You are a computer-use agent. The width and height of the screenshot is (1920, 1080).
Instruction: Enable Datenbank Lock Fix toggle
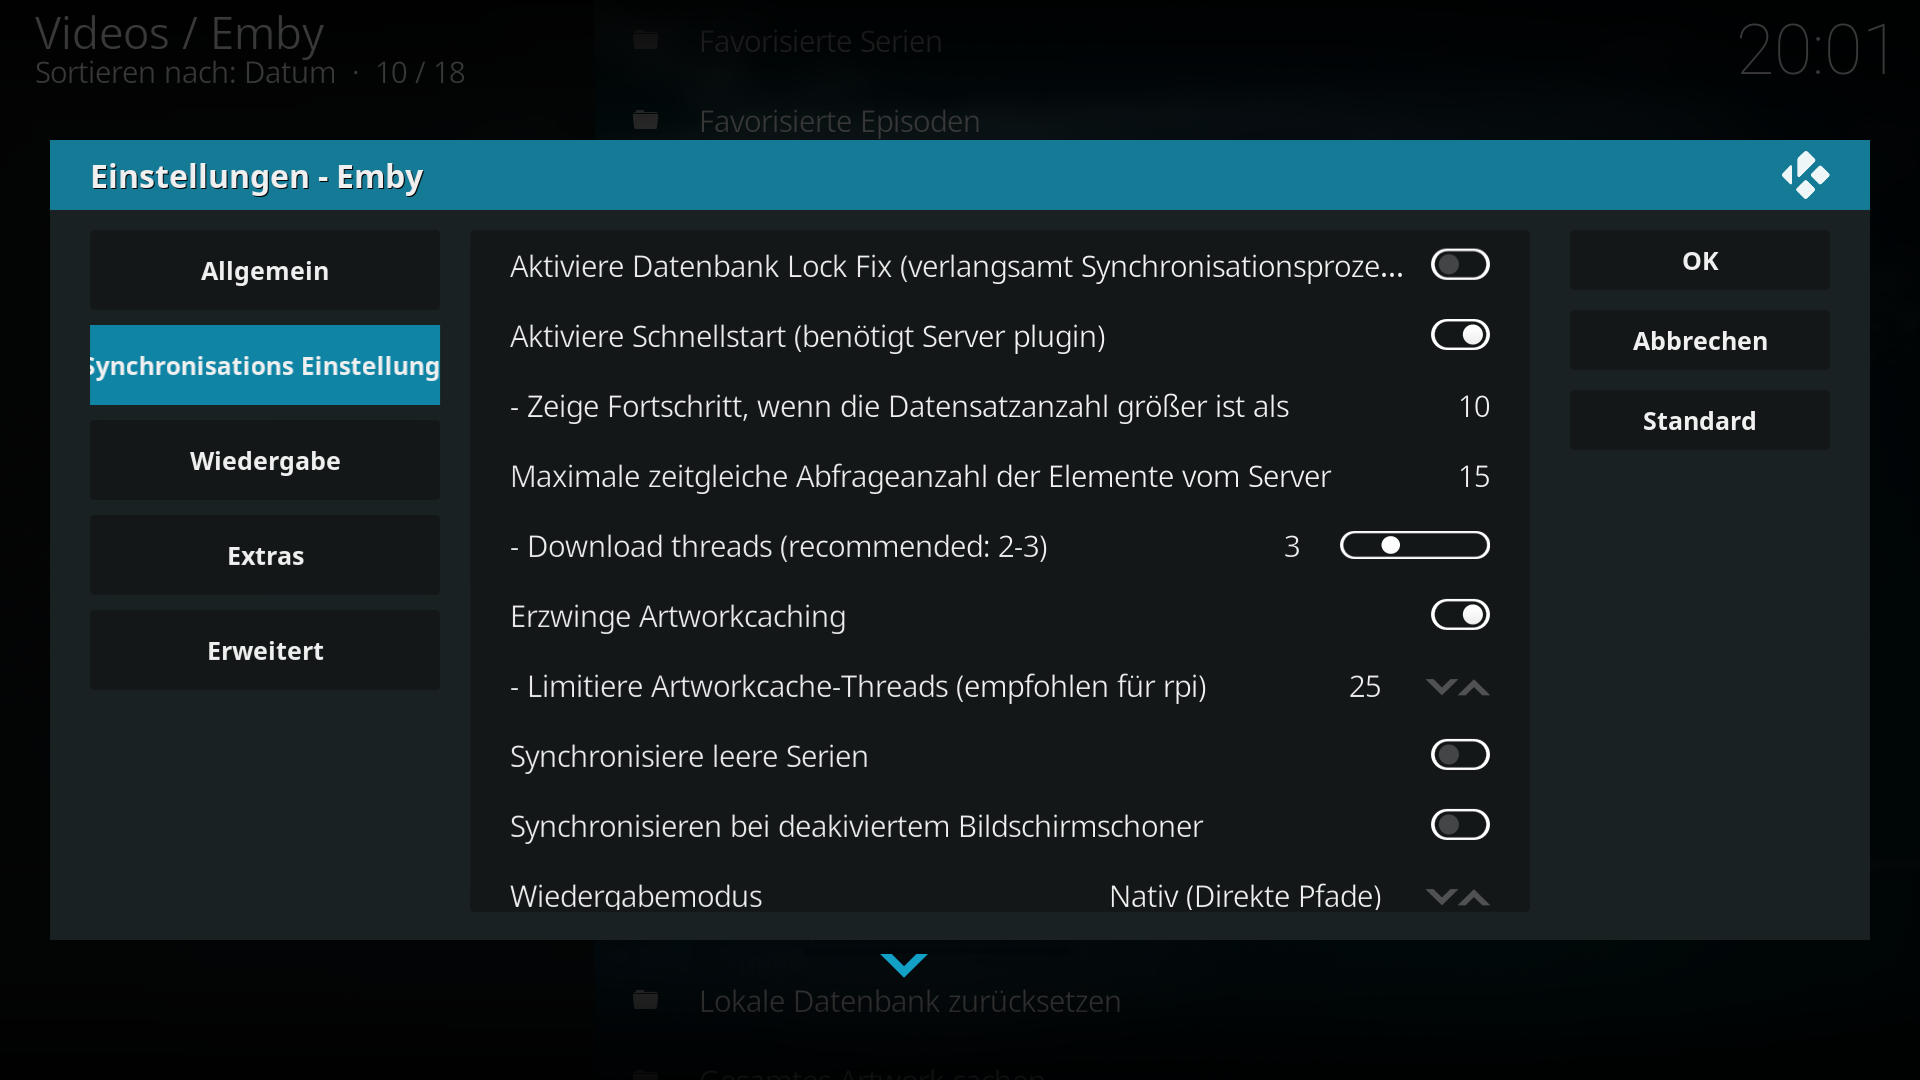click(x=1460, y=265)
